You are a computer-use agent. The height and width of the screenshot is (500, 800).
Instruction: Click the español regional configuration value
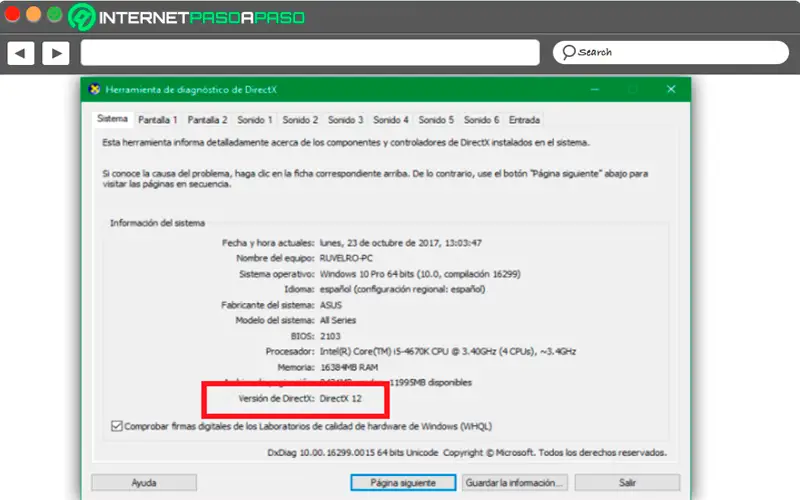[x=403, y=289]
